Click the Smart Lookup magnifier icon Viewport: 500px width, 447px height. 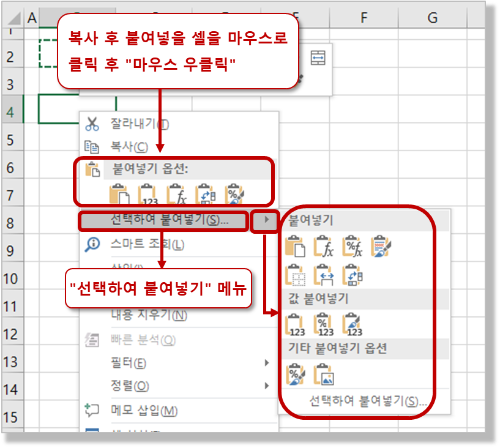pyautogui.click(x=92, y=244)
